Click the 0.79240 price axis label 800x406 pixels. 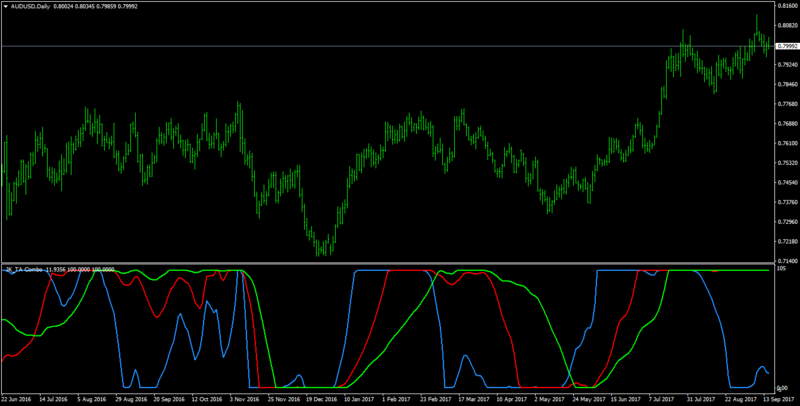coord(787,65)
